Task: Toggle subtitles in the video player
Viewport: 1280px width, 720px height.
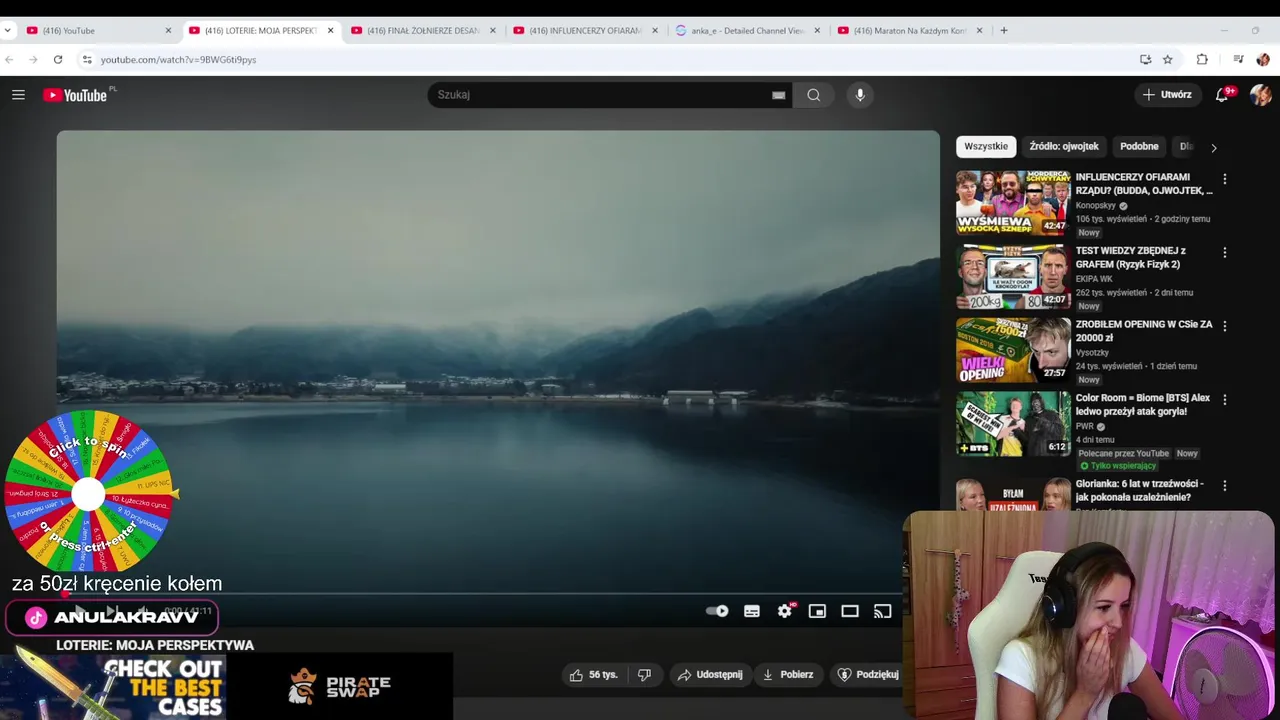Action: pos(752,611)
